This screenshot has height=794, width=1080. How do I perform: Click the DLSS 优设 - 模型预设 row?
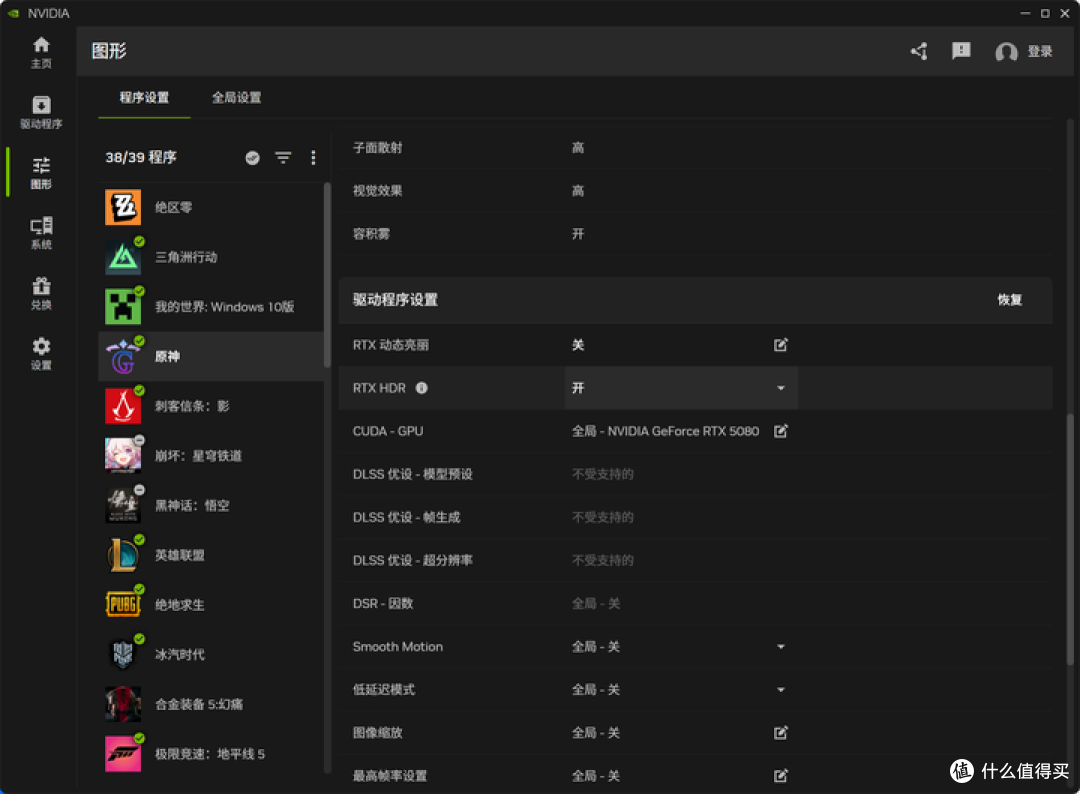[695, 474]
